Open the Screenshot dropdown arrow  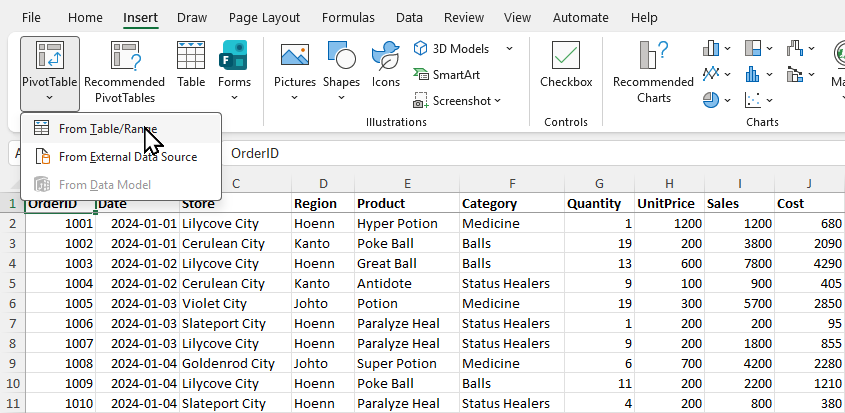[497, 101]
